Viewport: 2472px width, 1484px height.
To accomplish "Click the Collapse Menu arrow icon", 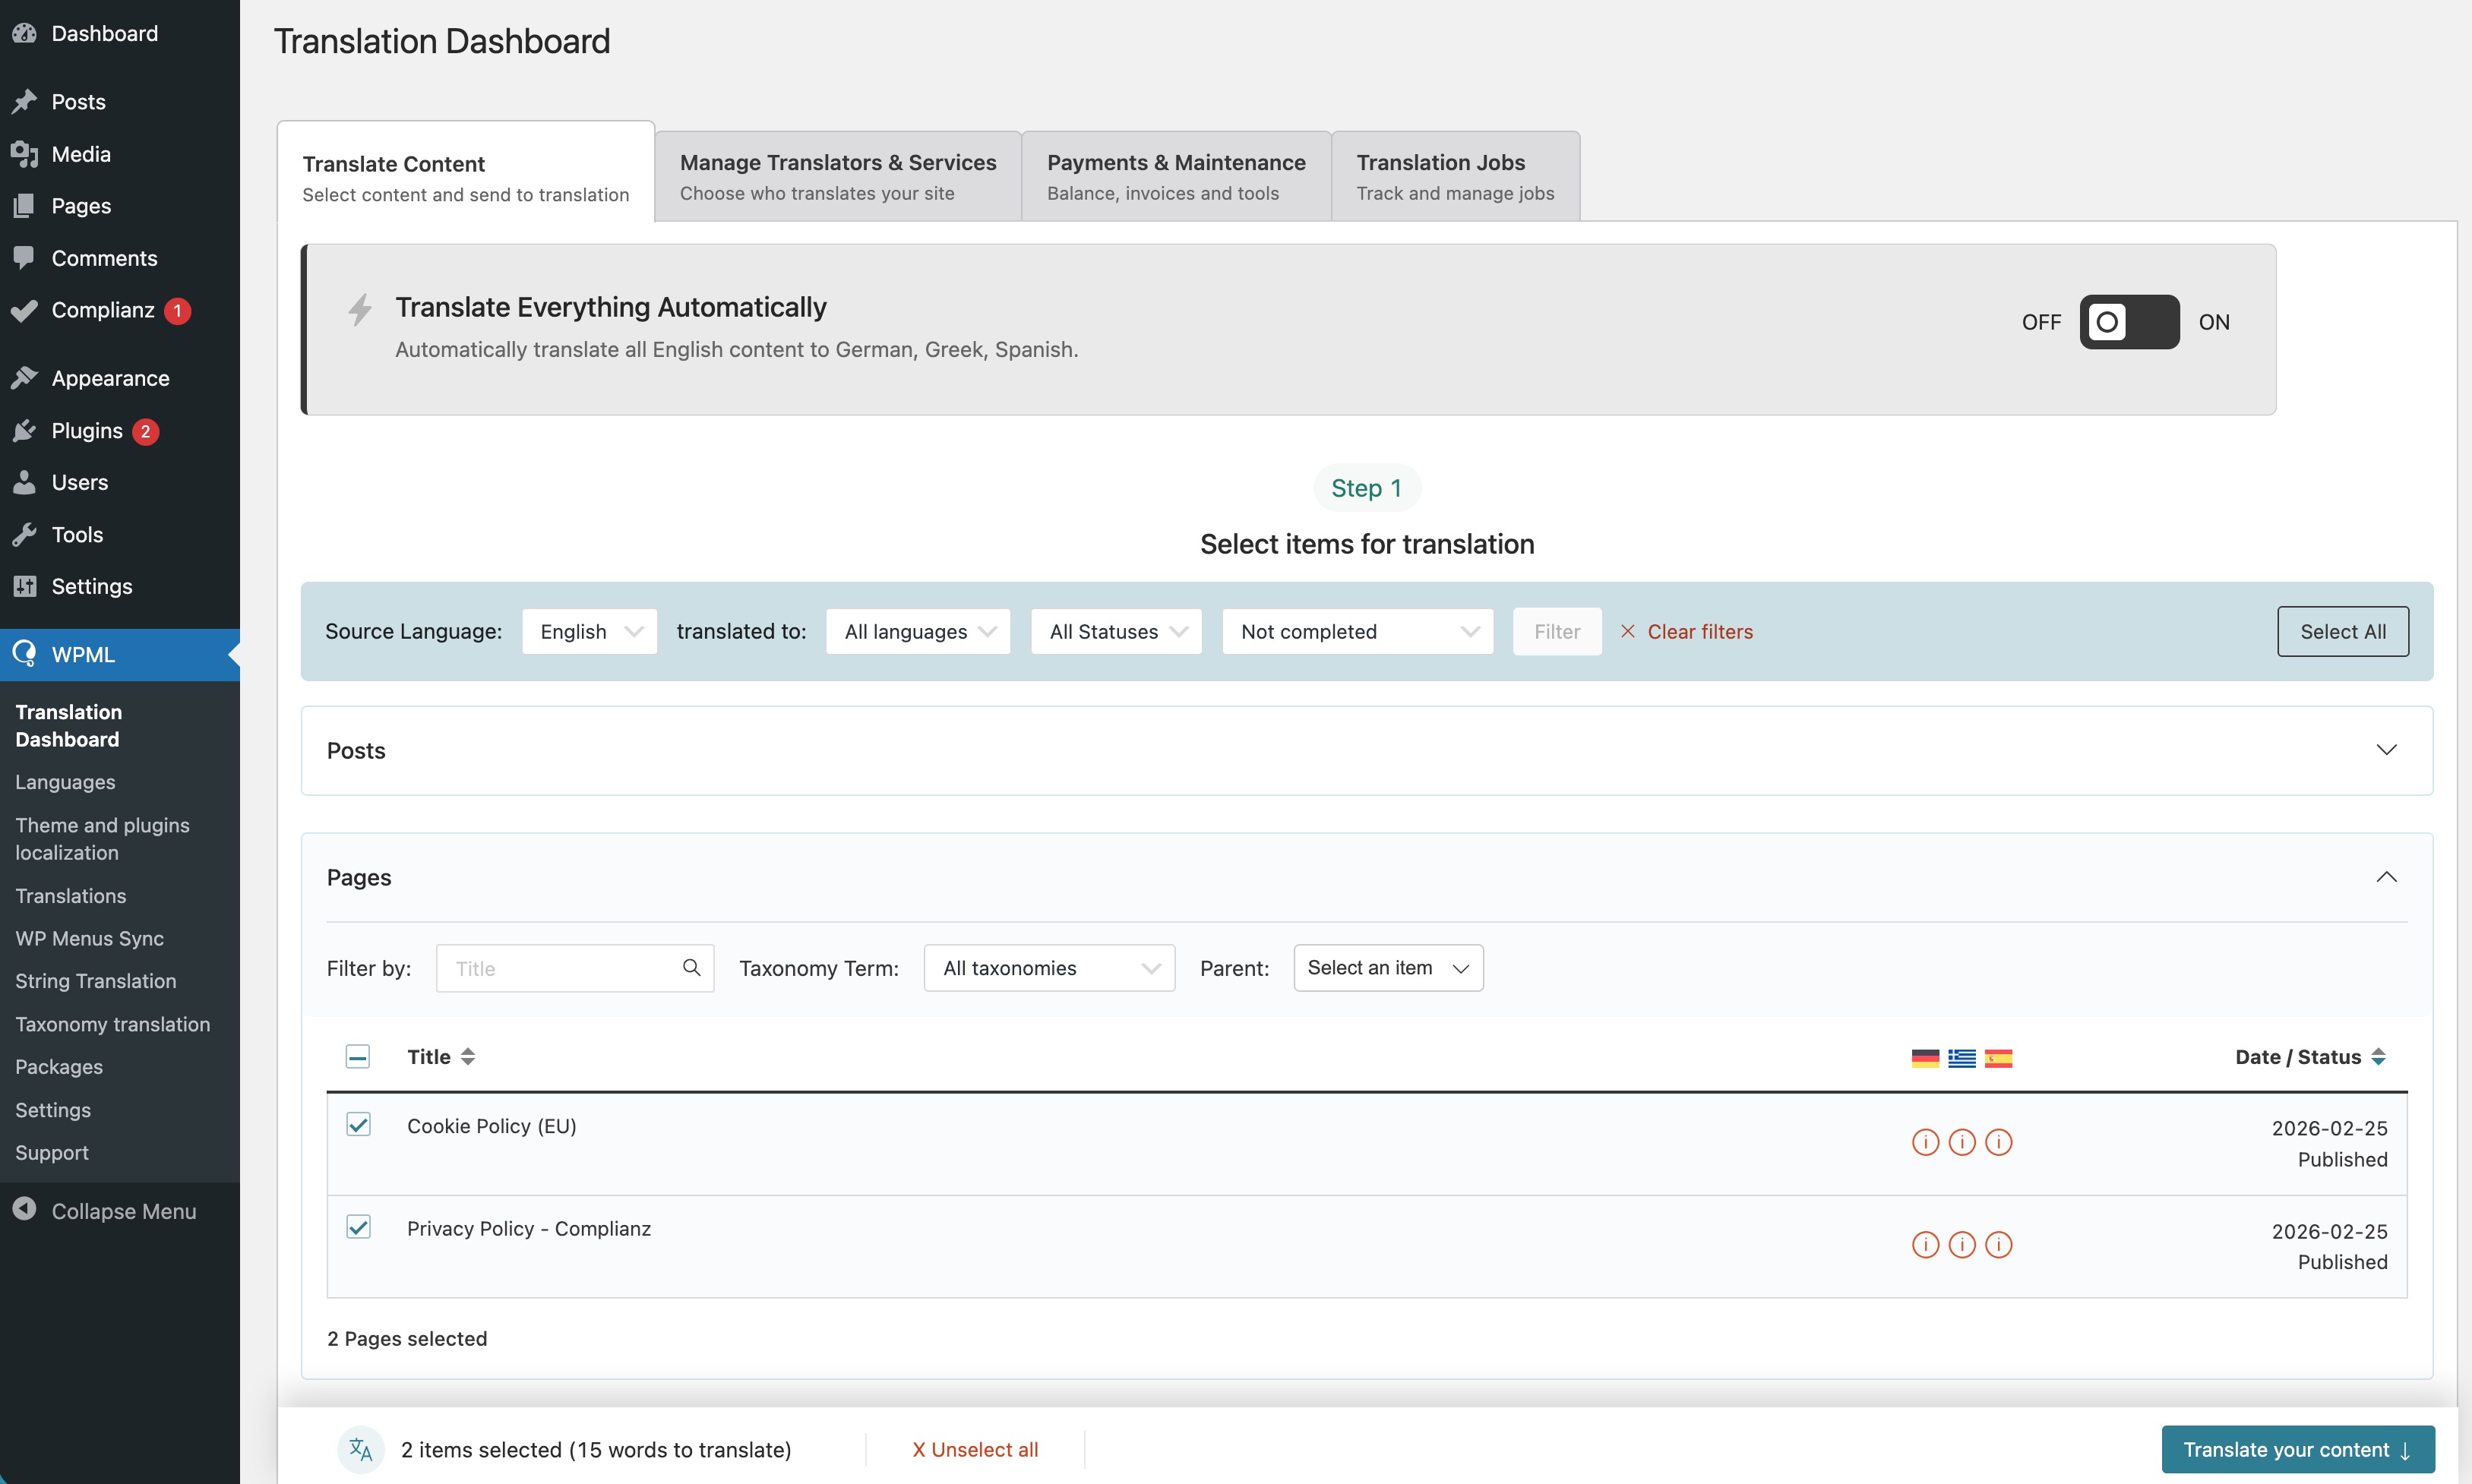I will pos(25,1210).
